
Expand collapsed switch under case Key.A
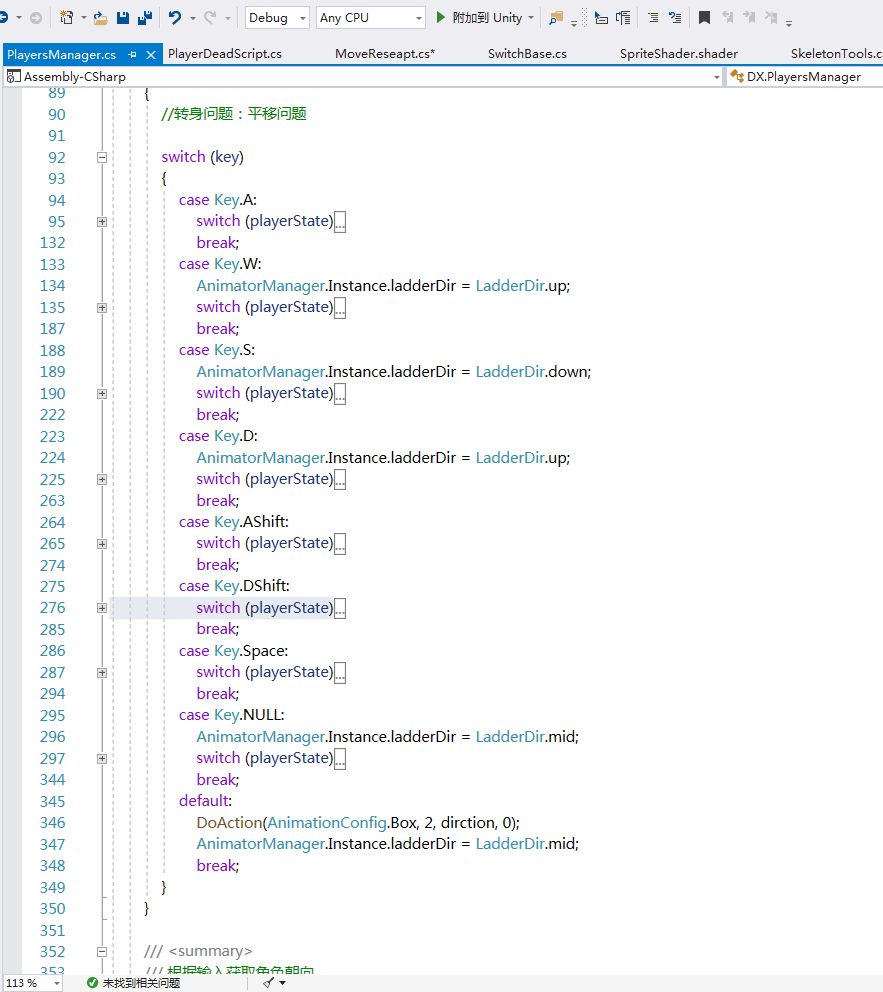pos(101,221)
